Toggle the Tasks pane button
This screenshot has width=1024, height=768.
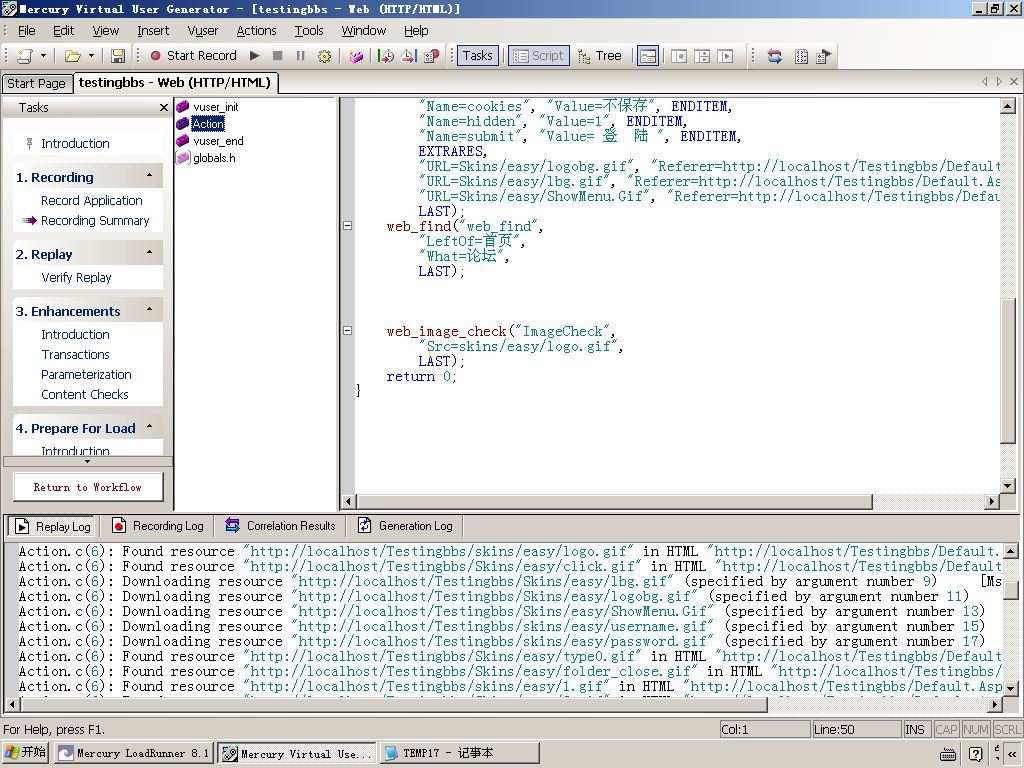point(478,56)
